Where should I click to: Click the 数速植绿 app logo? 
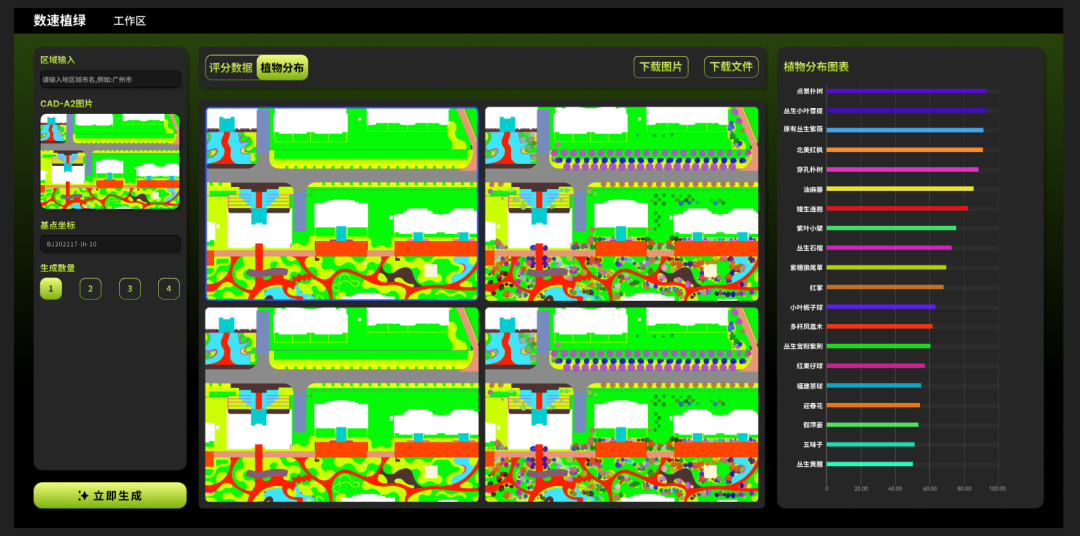(60, 21)
